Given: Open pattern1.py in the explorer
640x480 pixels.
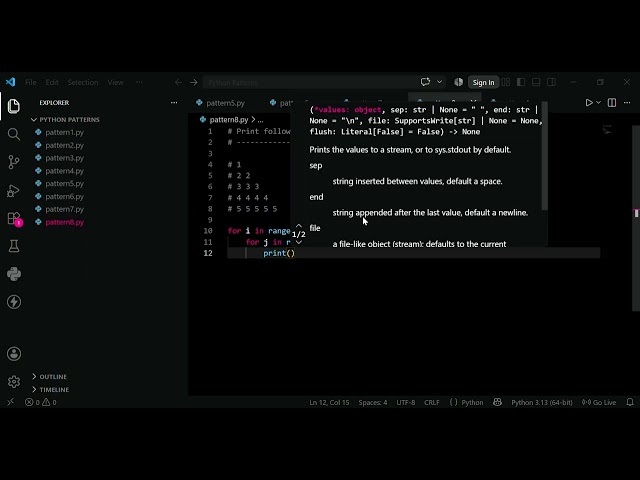Looking at the screenshot, I should [x=64, y=132].
